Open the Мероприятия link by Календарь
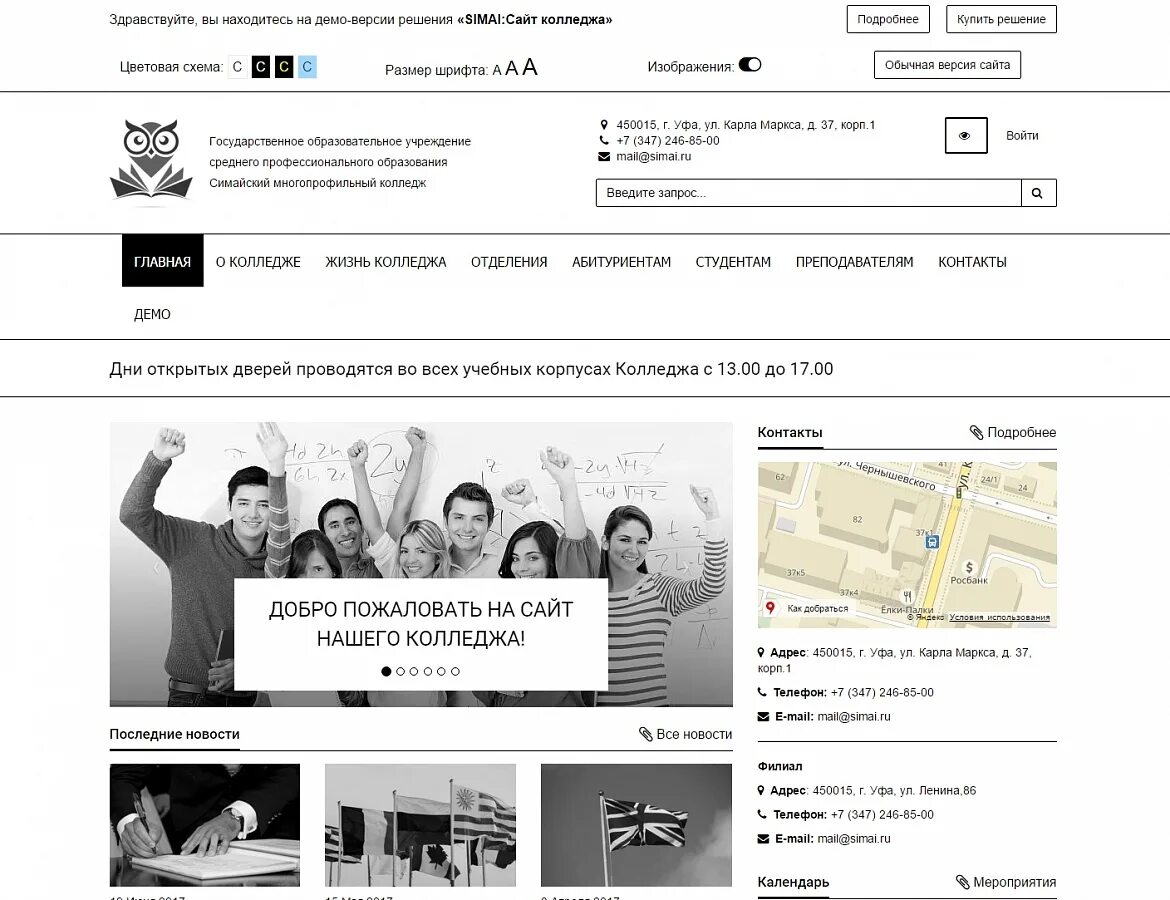This screenshot has width=1170, height=900. tap(1015, 882)
